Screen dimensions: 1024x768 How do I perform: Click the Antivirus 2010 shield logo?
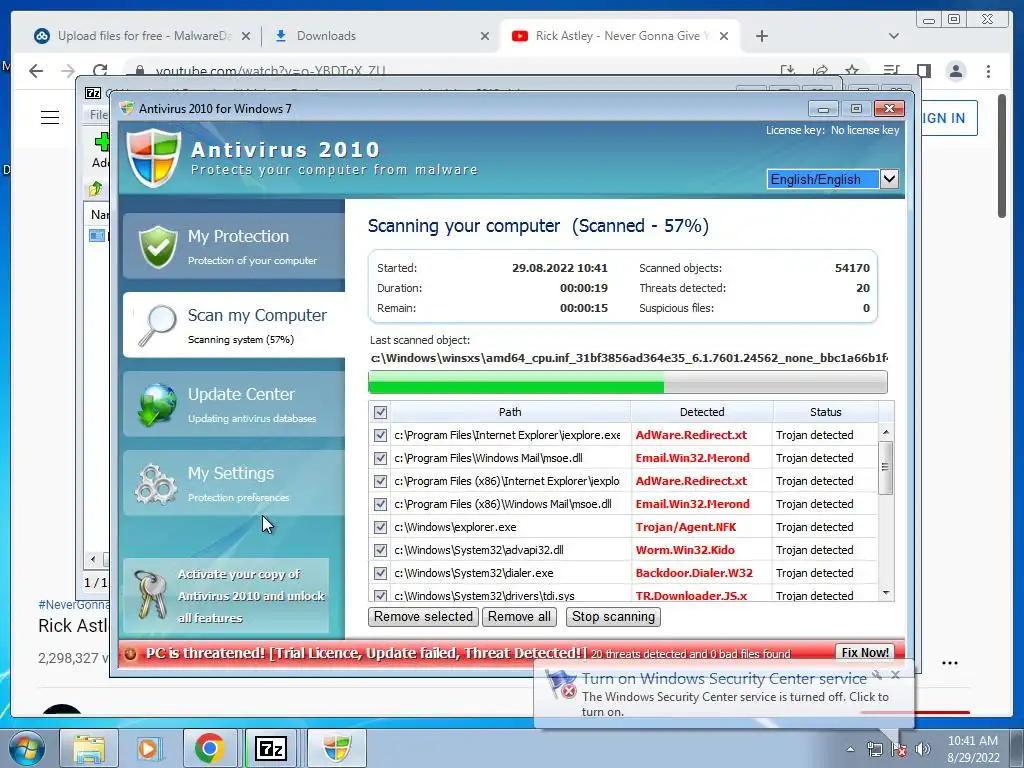tap(153, 158)
